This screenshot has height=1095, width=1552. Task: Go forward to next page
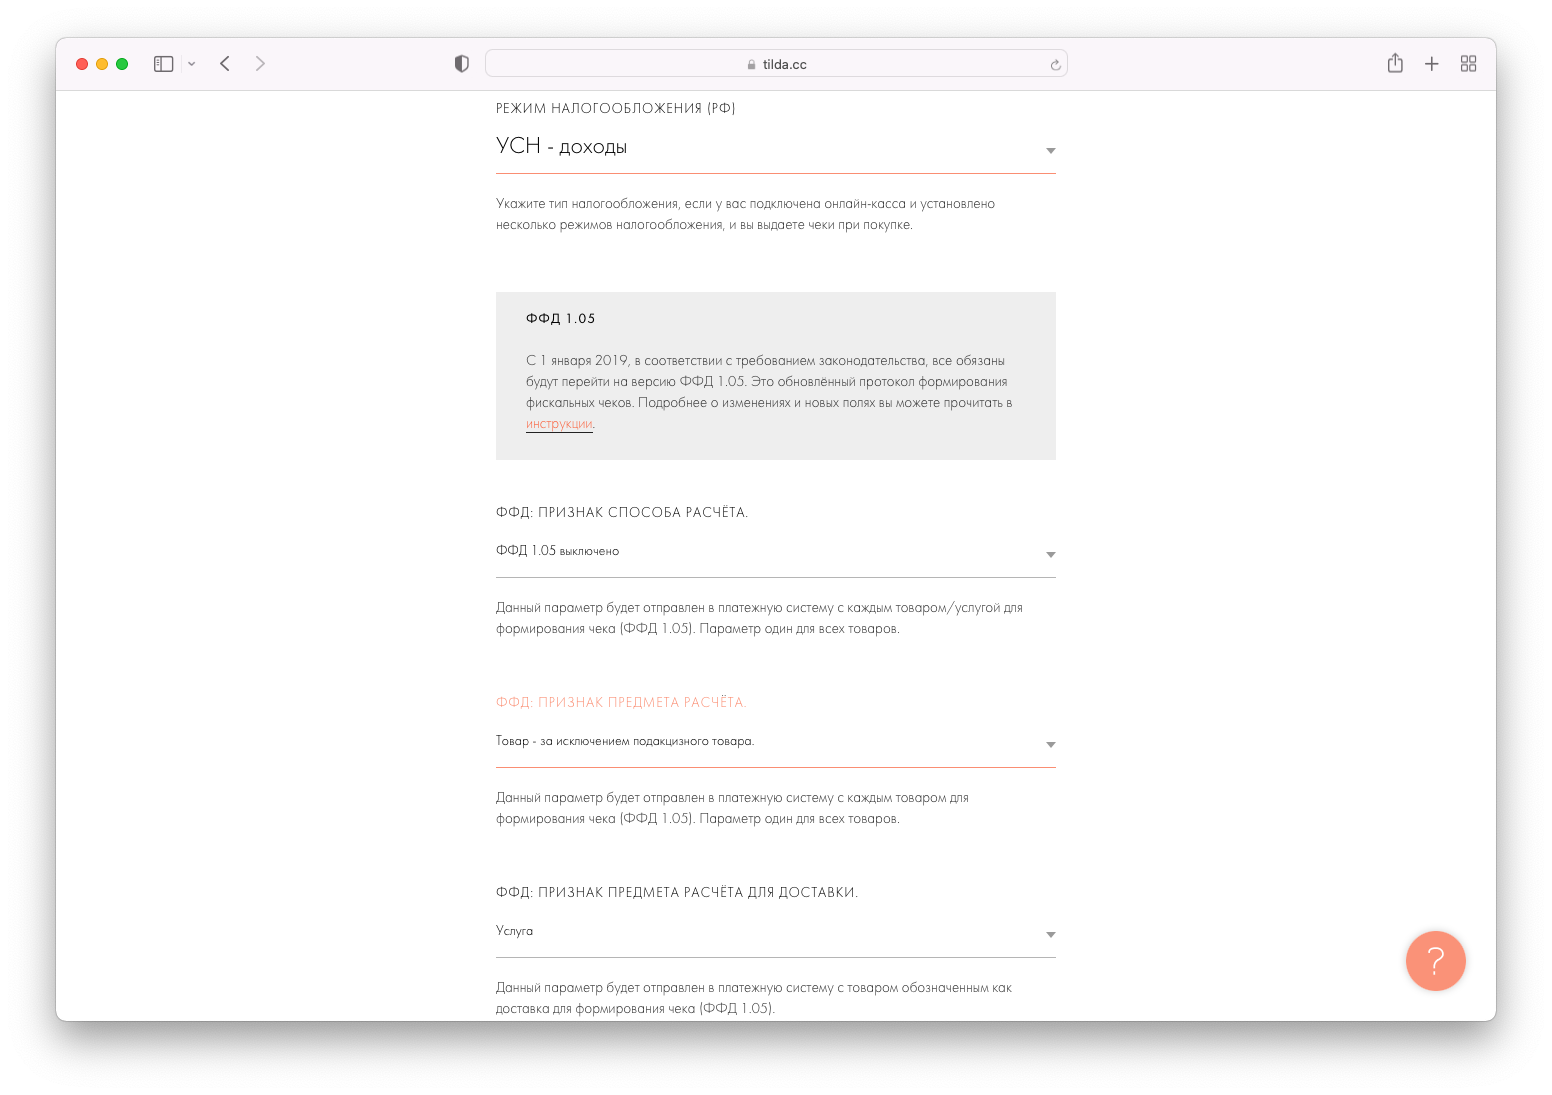click(260, 64)
